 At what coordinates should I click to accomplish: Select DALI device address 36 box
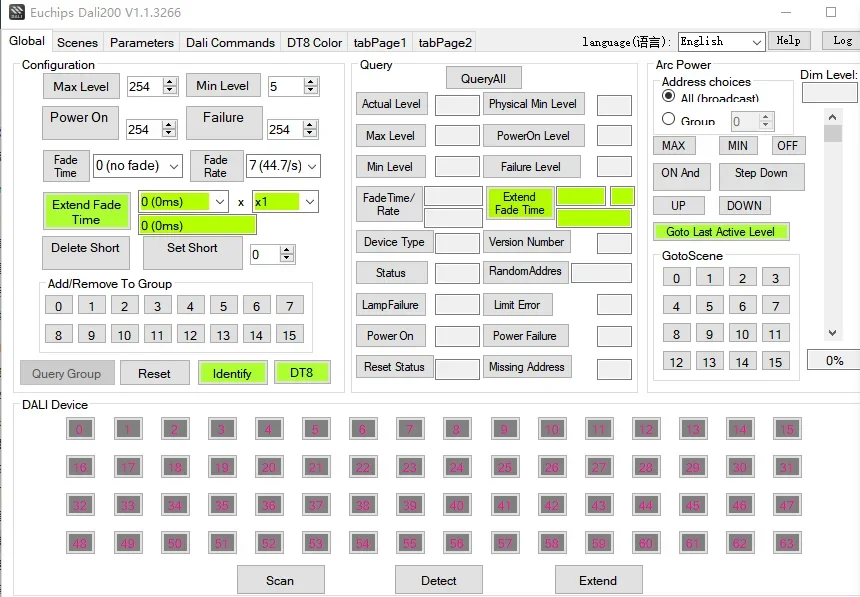click(269, 505)
